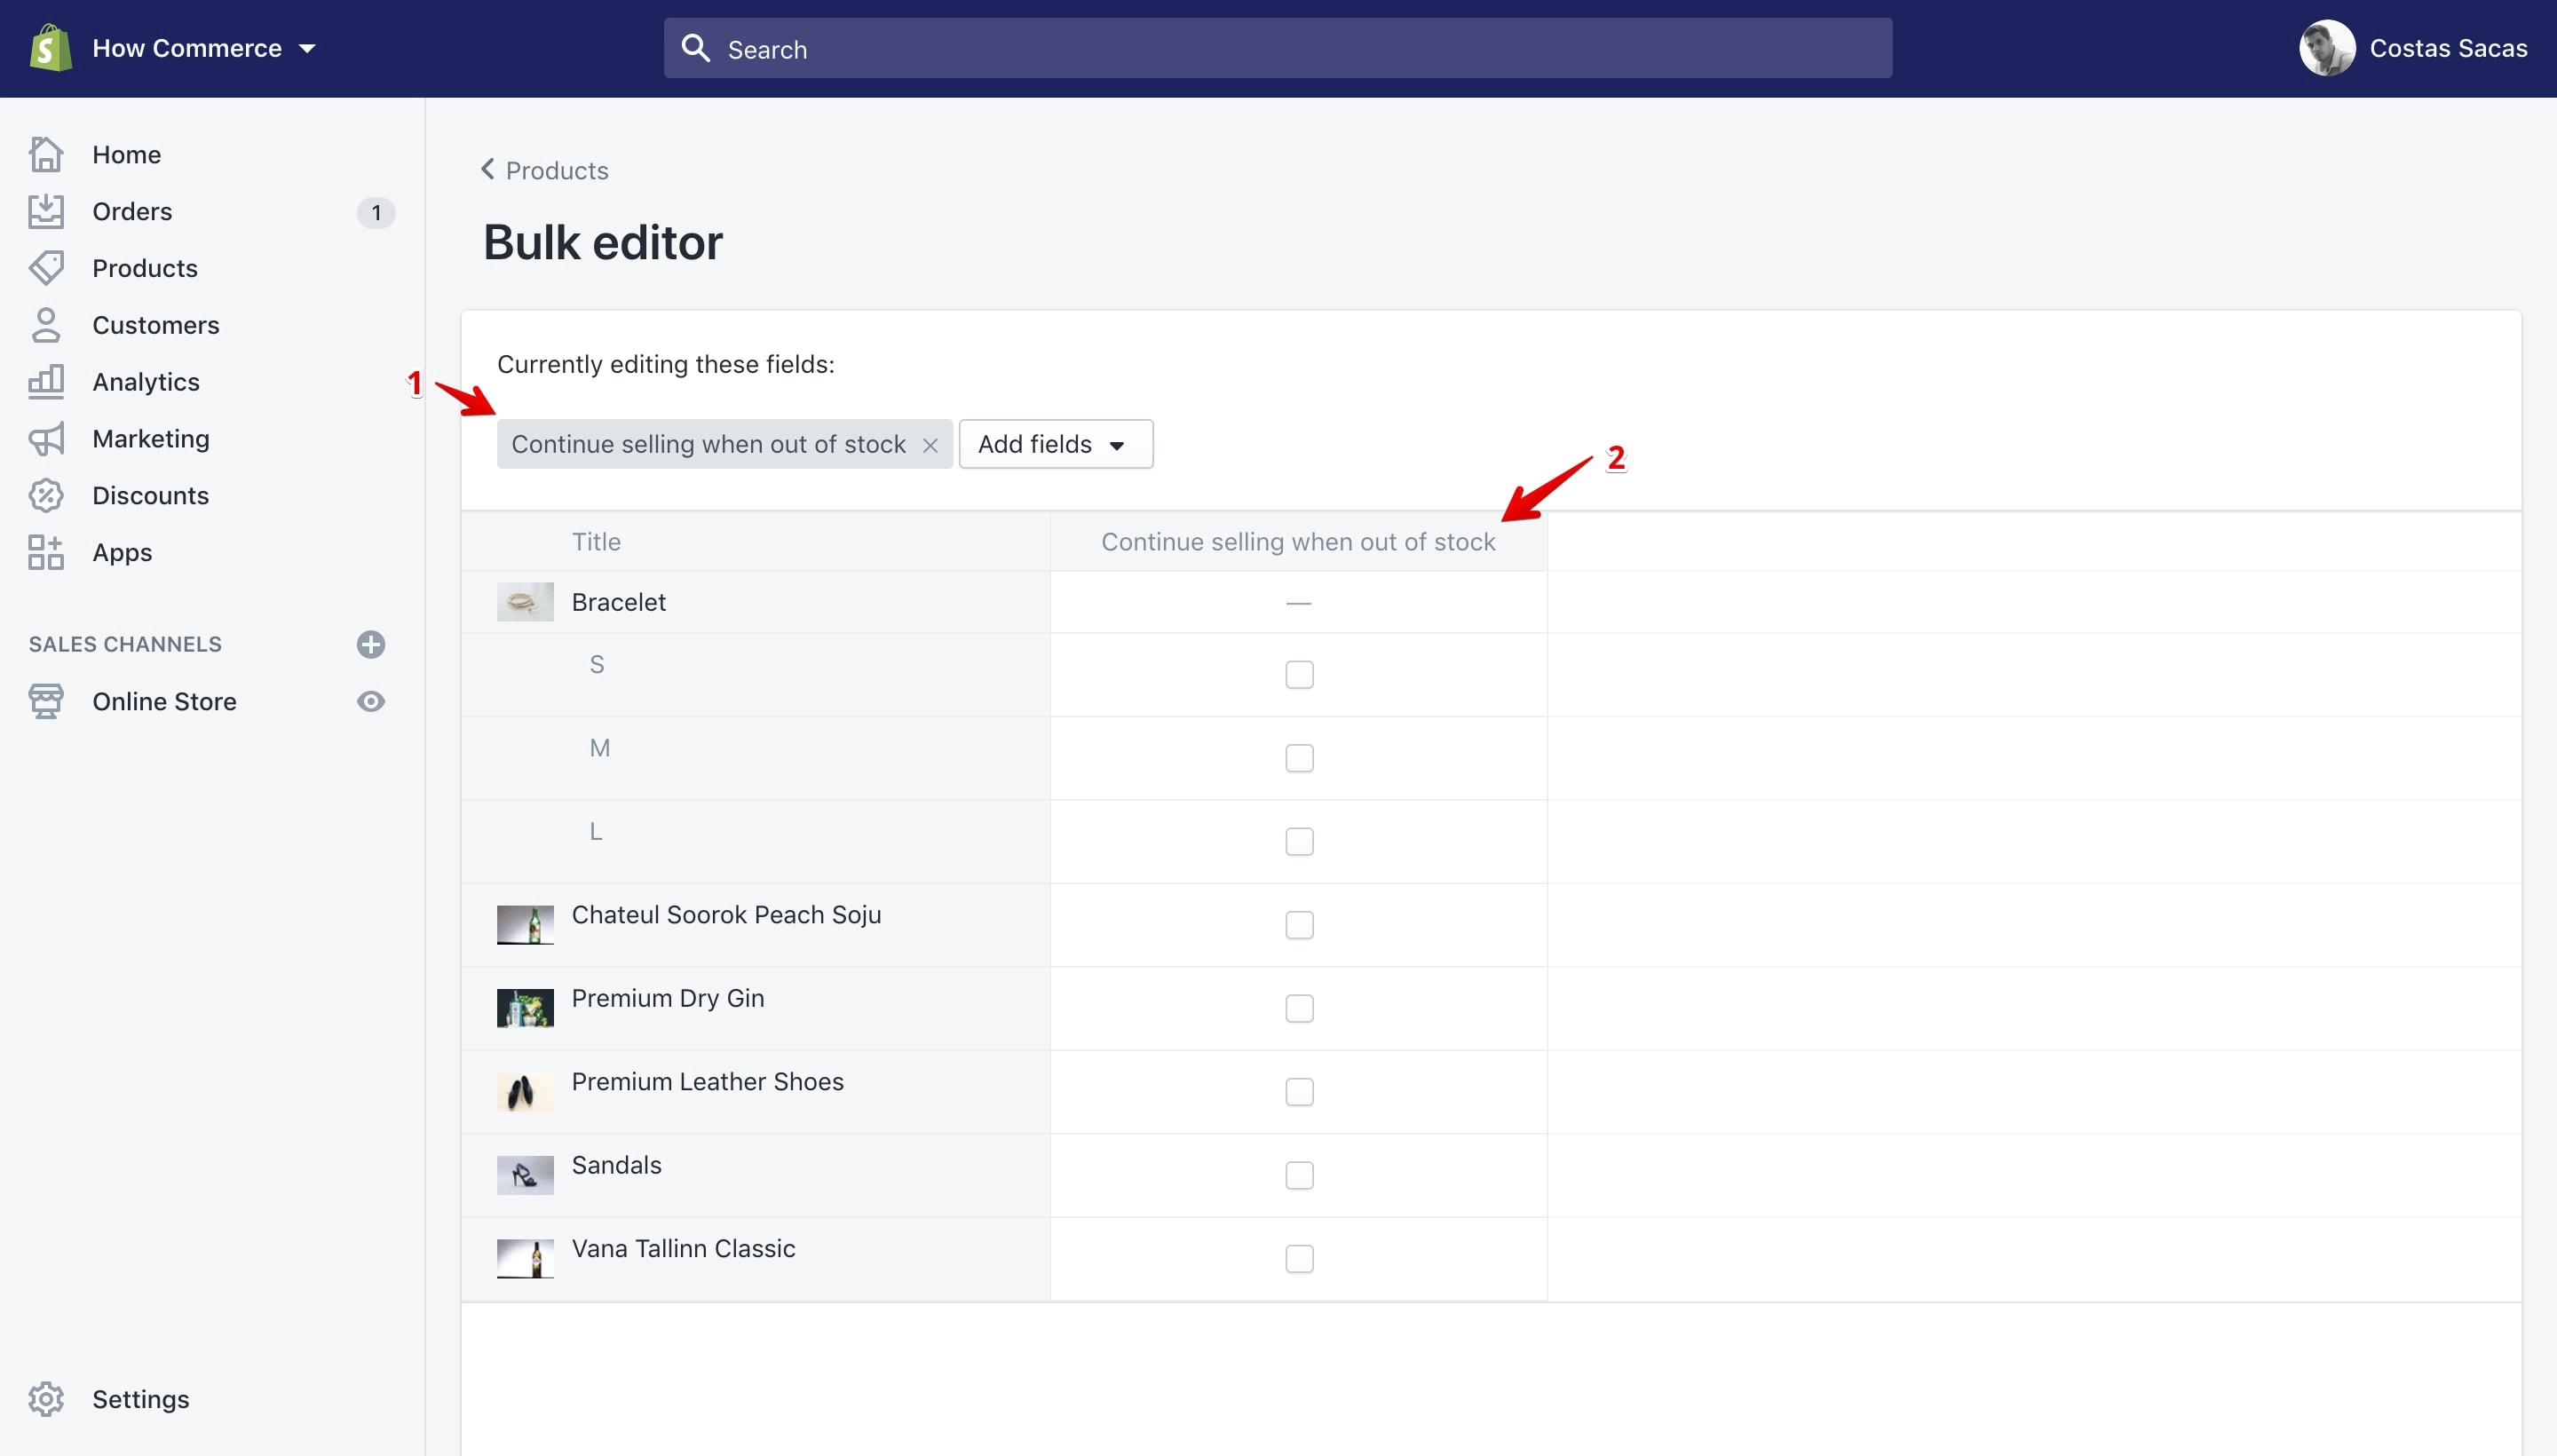2557x1456 pixels.
Task: Toggle continue selling for Bracelet size L
Action: [x=1299, y=842]
